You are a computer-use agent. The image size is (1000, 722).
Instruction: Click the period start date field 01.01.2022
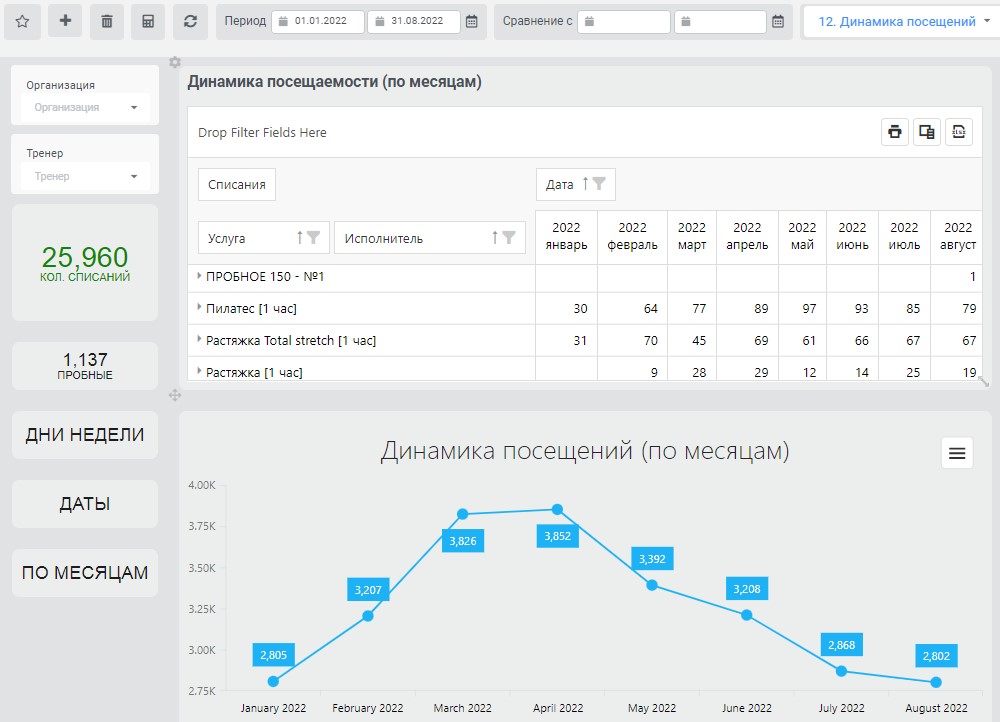pos(318,21)
